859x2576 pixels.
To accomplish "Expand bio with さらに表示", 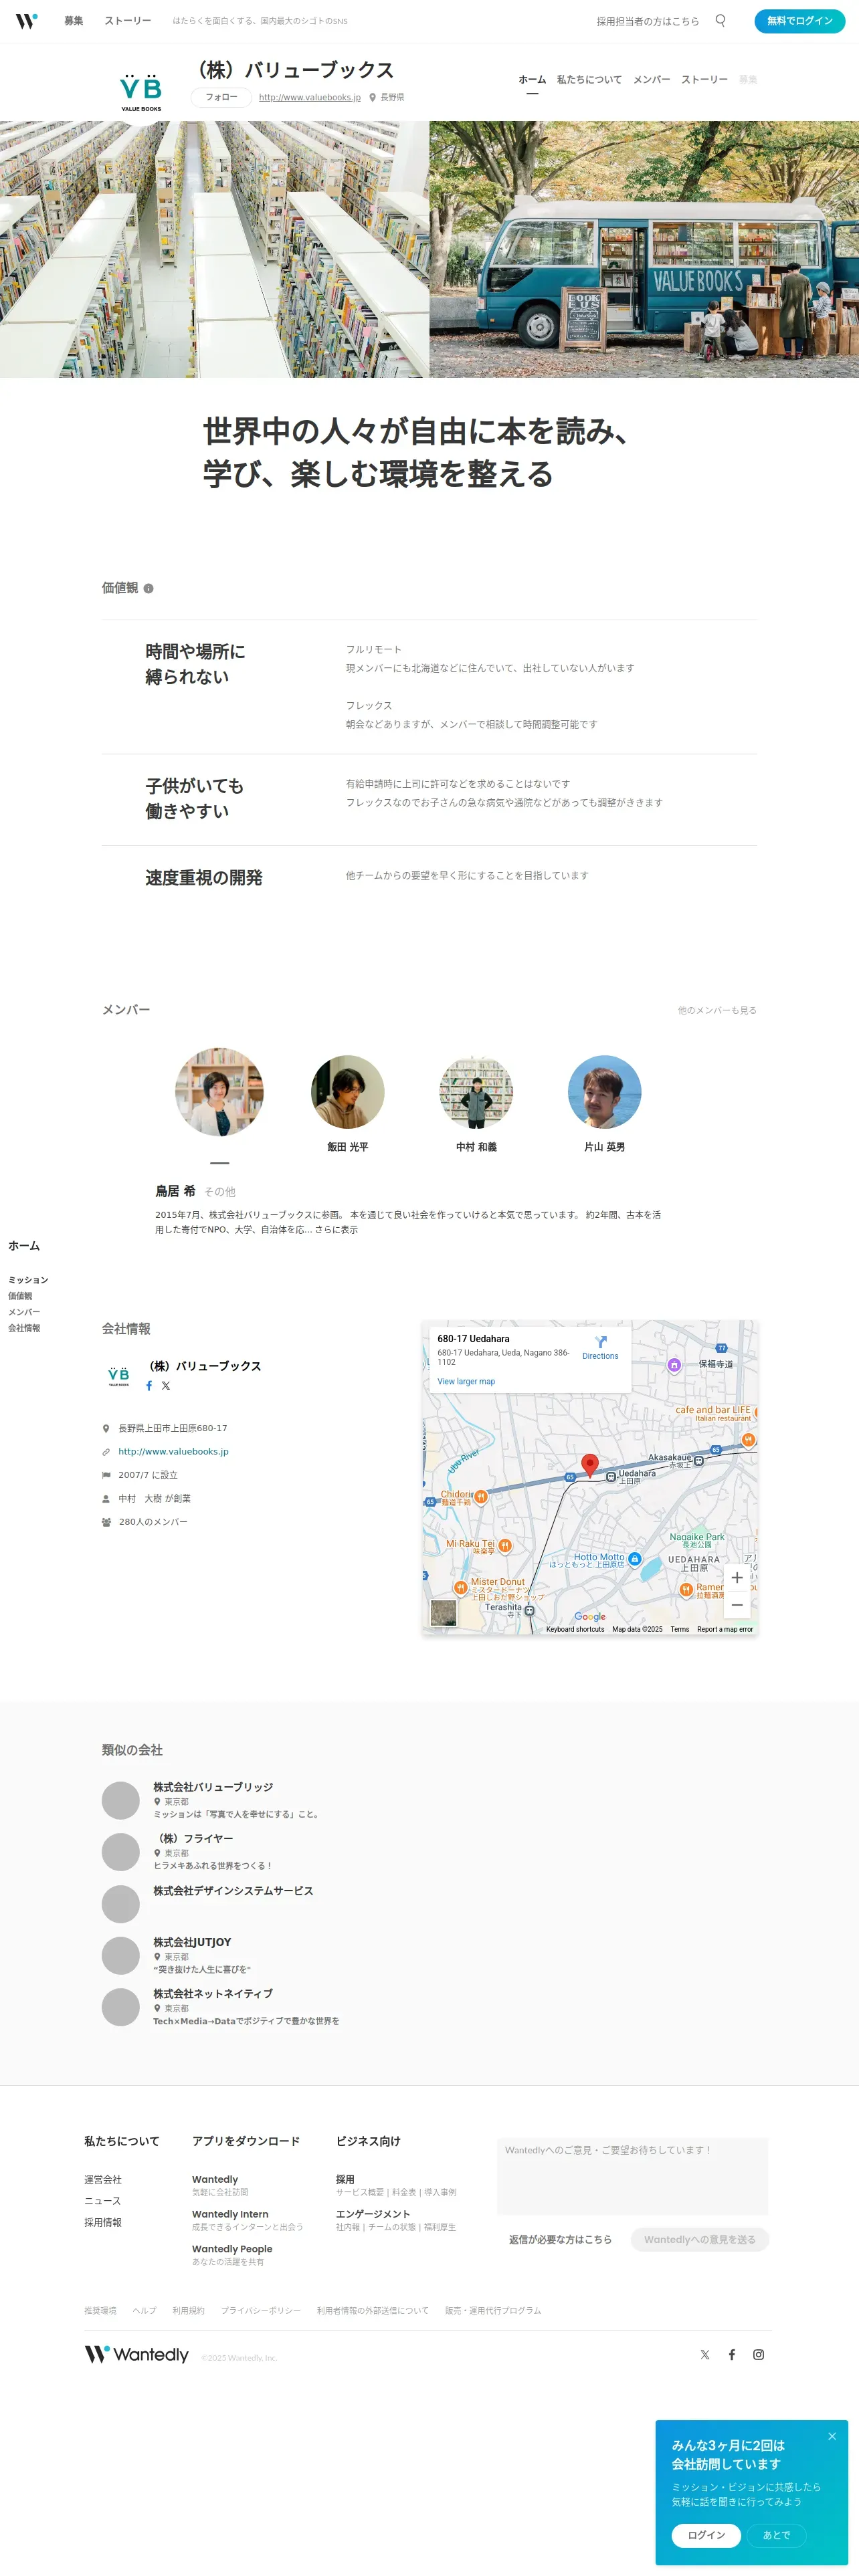I will [x=335, y=1229].
